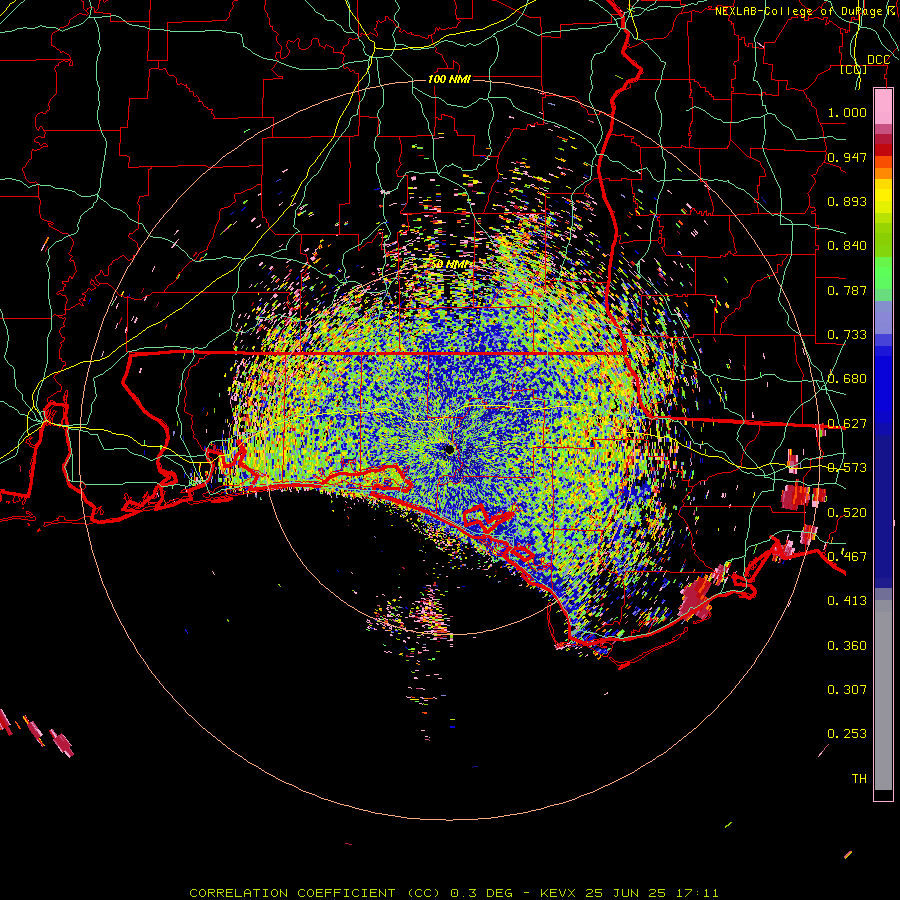This screenshot has width=900, height=900.
Task: Click the 50 NMI range ring label
Action: tap(451, 264)
